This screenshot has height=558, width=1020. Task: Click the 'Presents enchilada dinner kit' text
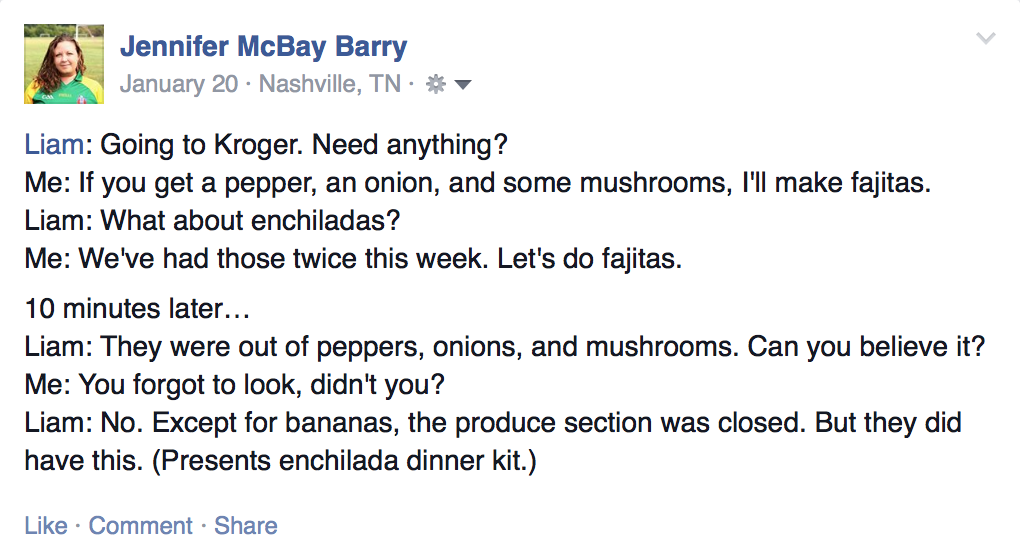pos(334,461)
